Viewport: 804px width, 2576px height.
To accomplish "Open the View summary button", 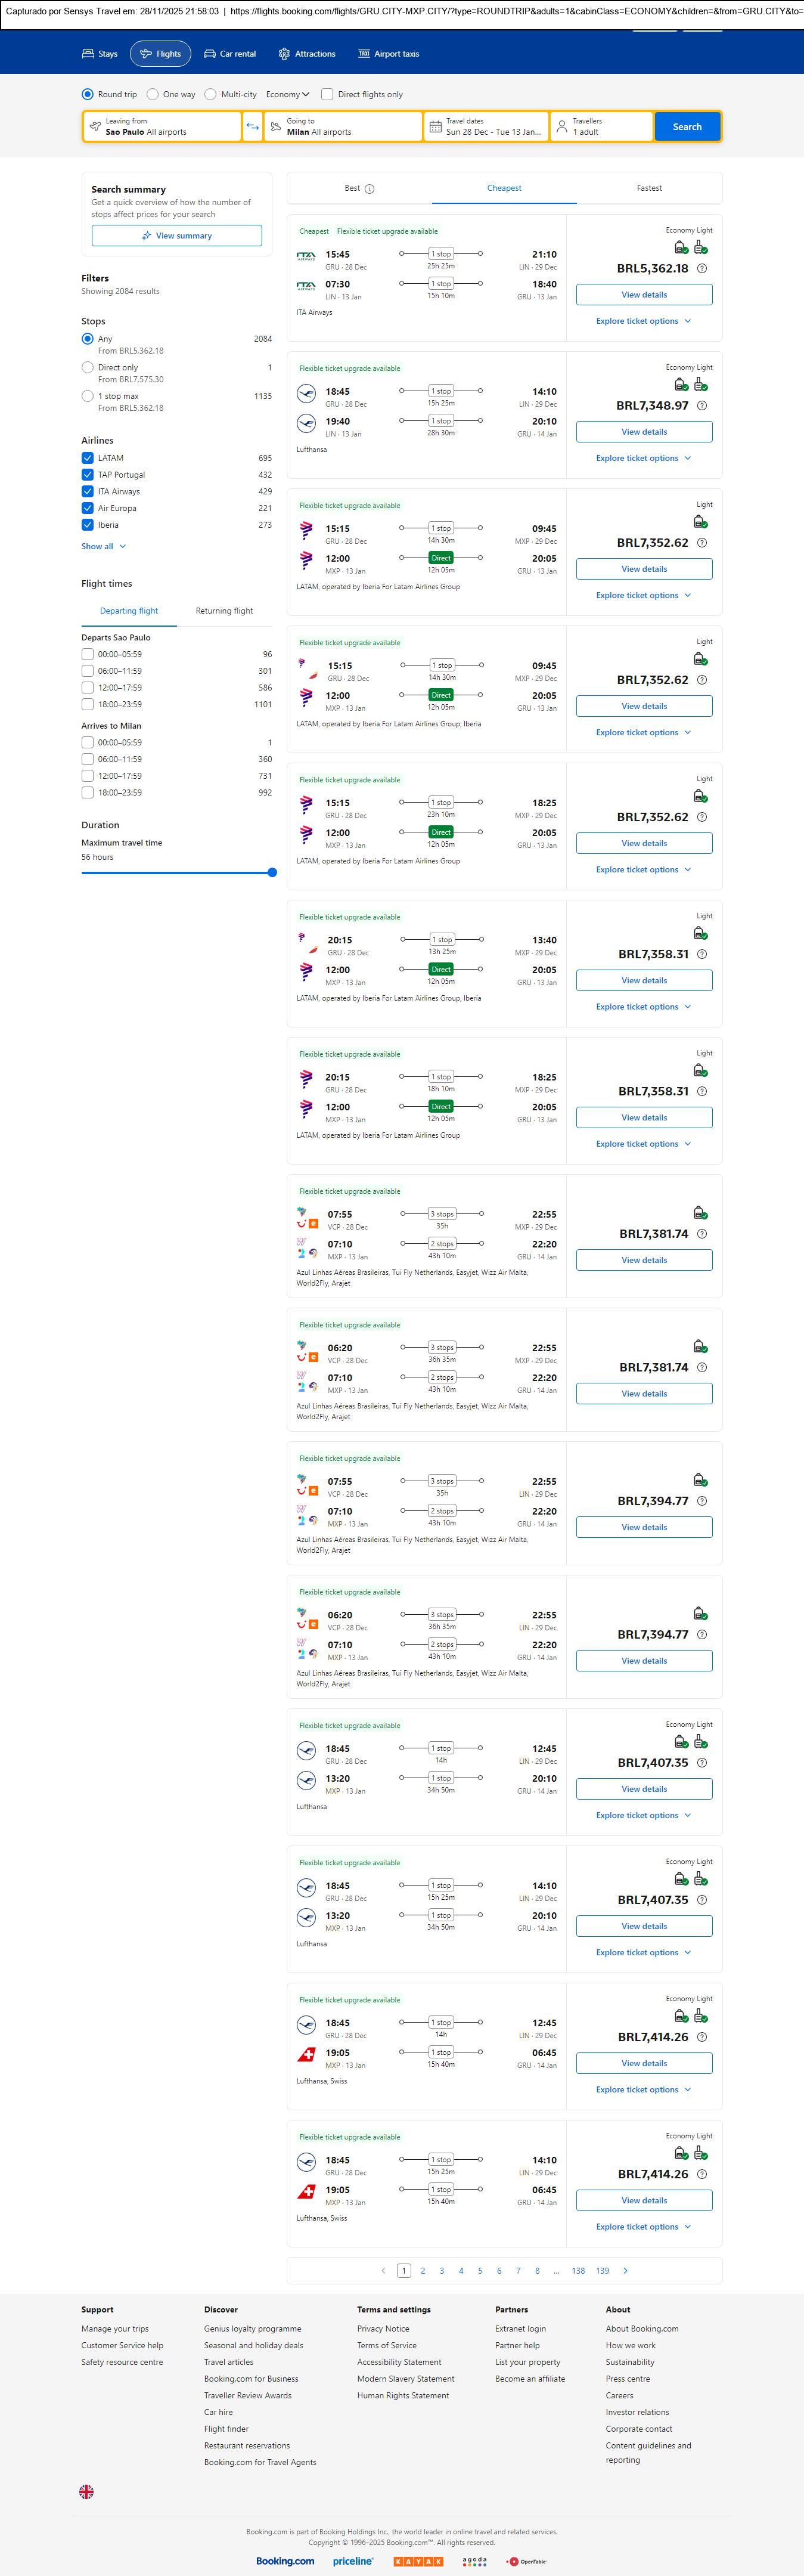I will (x=177, y=236).
